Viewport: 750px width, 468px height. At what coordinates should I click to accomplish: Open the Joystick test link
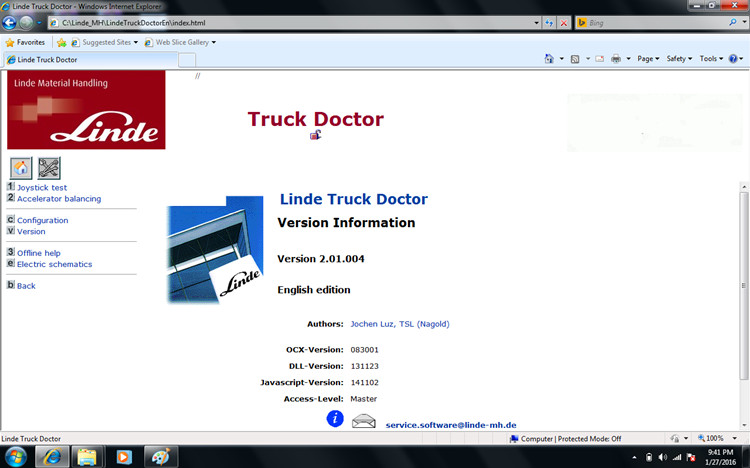coord(42,188)
